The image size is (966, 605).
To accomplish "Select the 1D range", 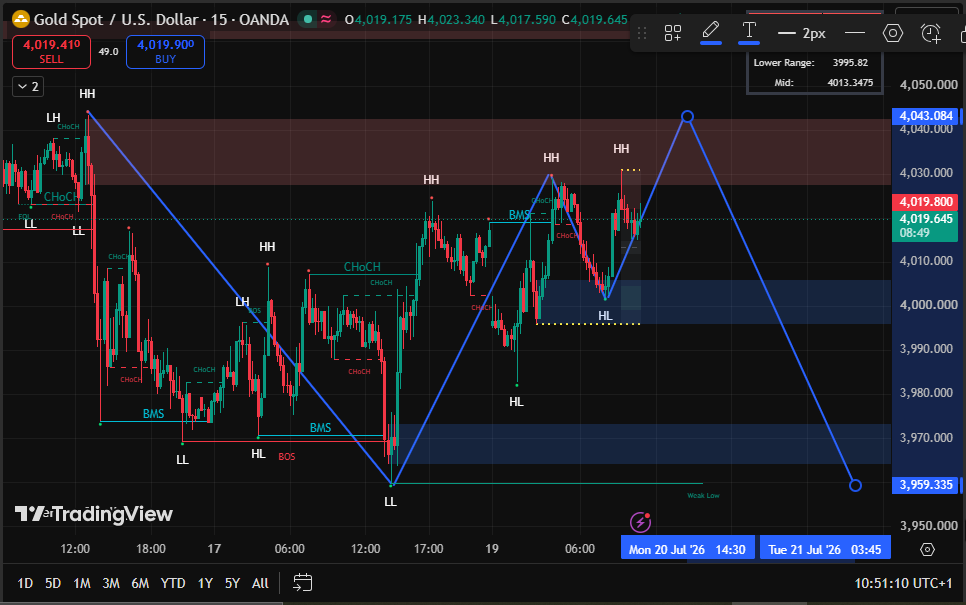I will [x=25, y=583].
